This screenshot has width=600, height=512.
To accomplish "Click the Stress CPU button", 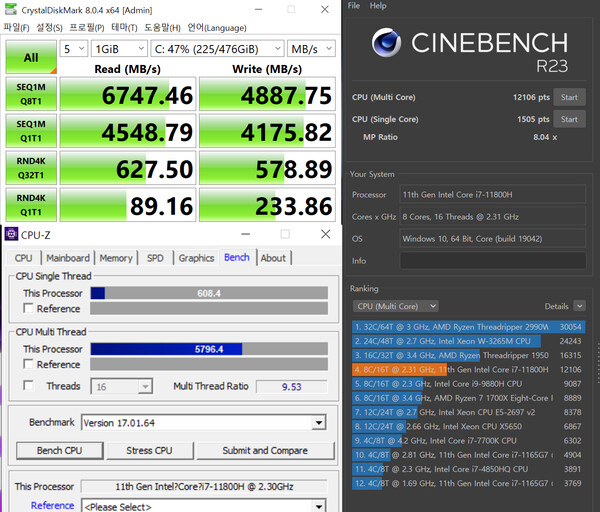I will pyautogui.click(x=150, y=450).
